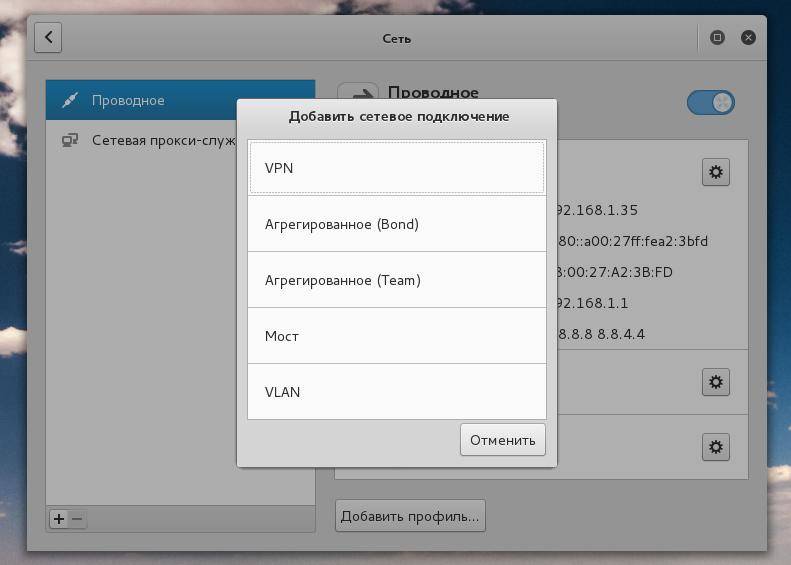This screenshot has height=565, width=791.
Task: Toggle the Проводное connection switch
Action: 711,102
